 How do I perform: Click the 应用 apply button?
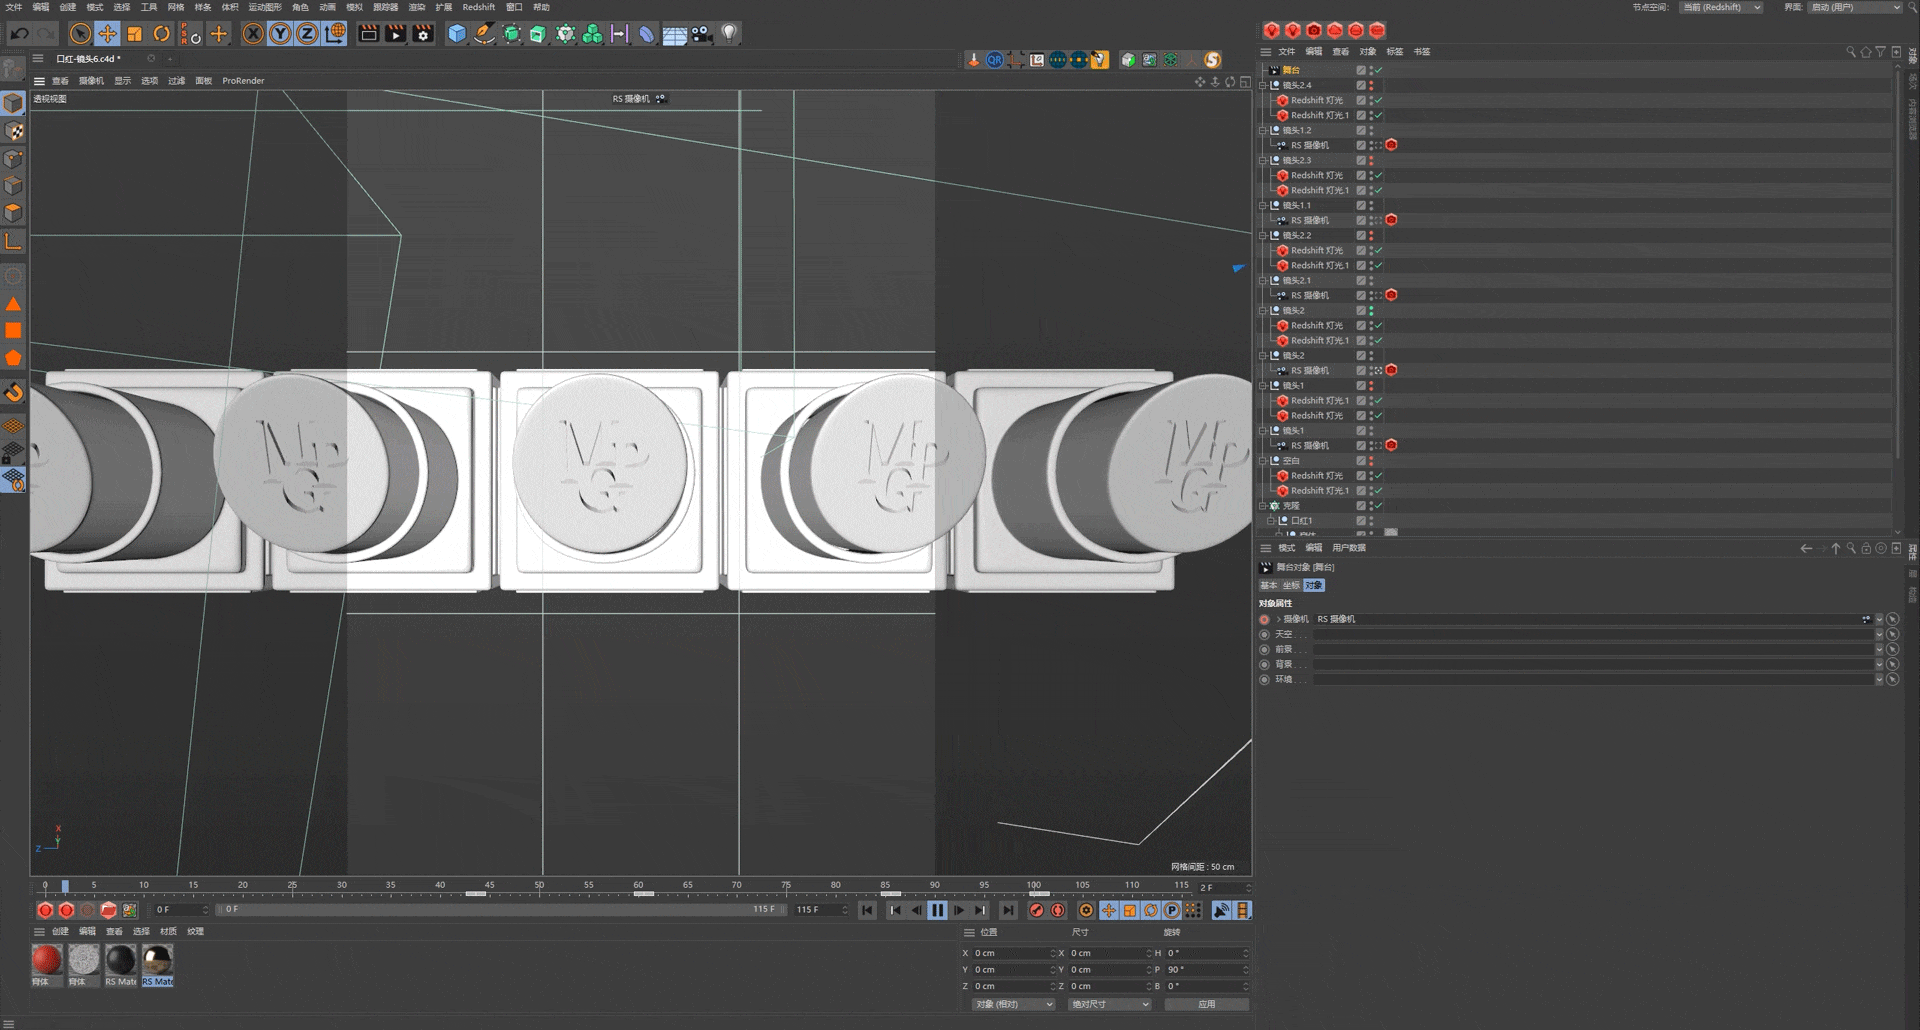tap(1206, 1004)
